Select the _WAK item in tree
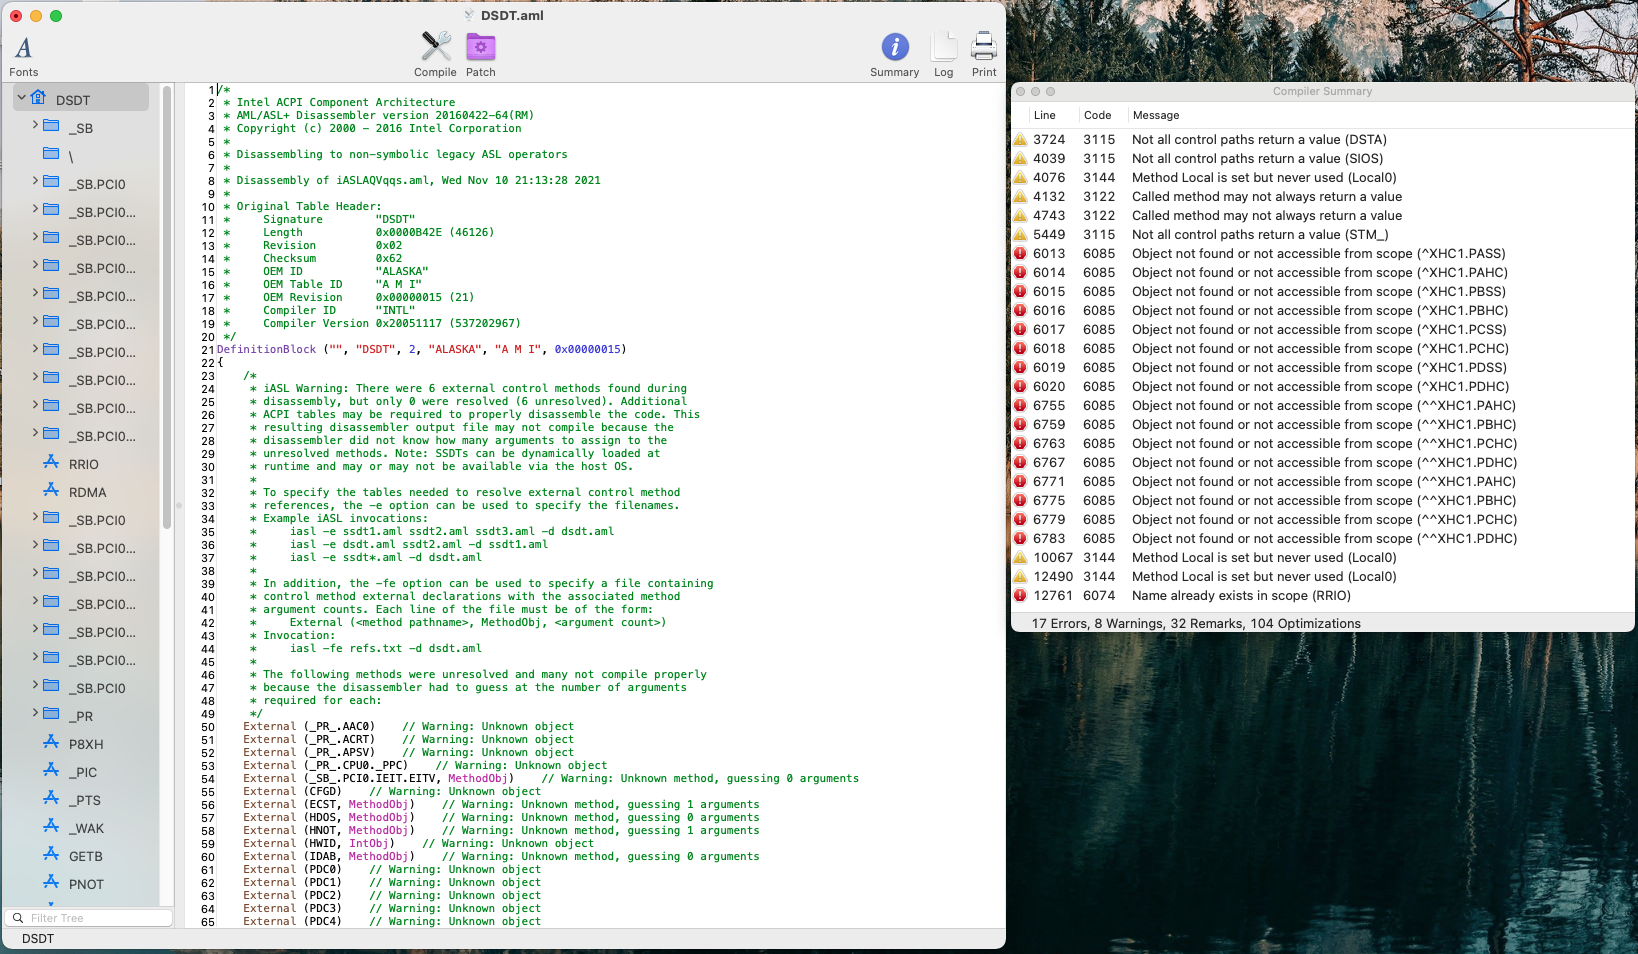Image resolution: width=1638 pixels, height=954 pixels. [x=86, y=828]
